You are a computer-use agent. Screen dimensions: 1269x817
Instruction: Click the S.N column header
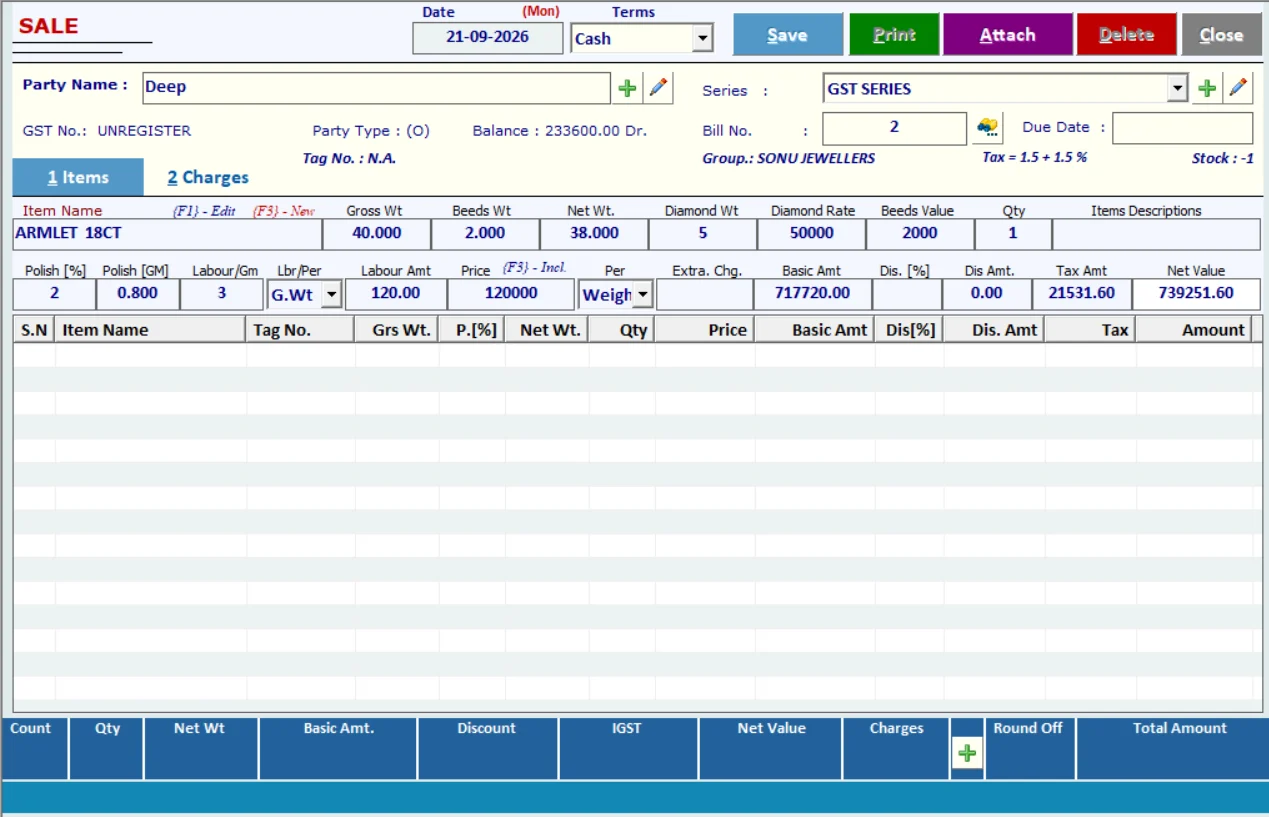(34, 330)
